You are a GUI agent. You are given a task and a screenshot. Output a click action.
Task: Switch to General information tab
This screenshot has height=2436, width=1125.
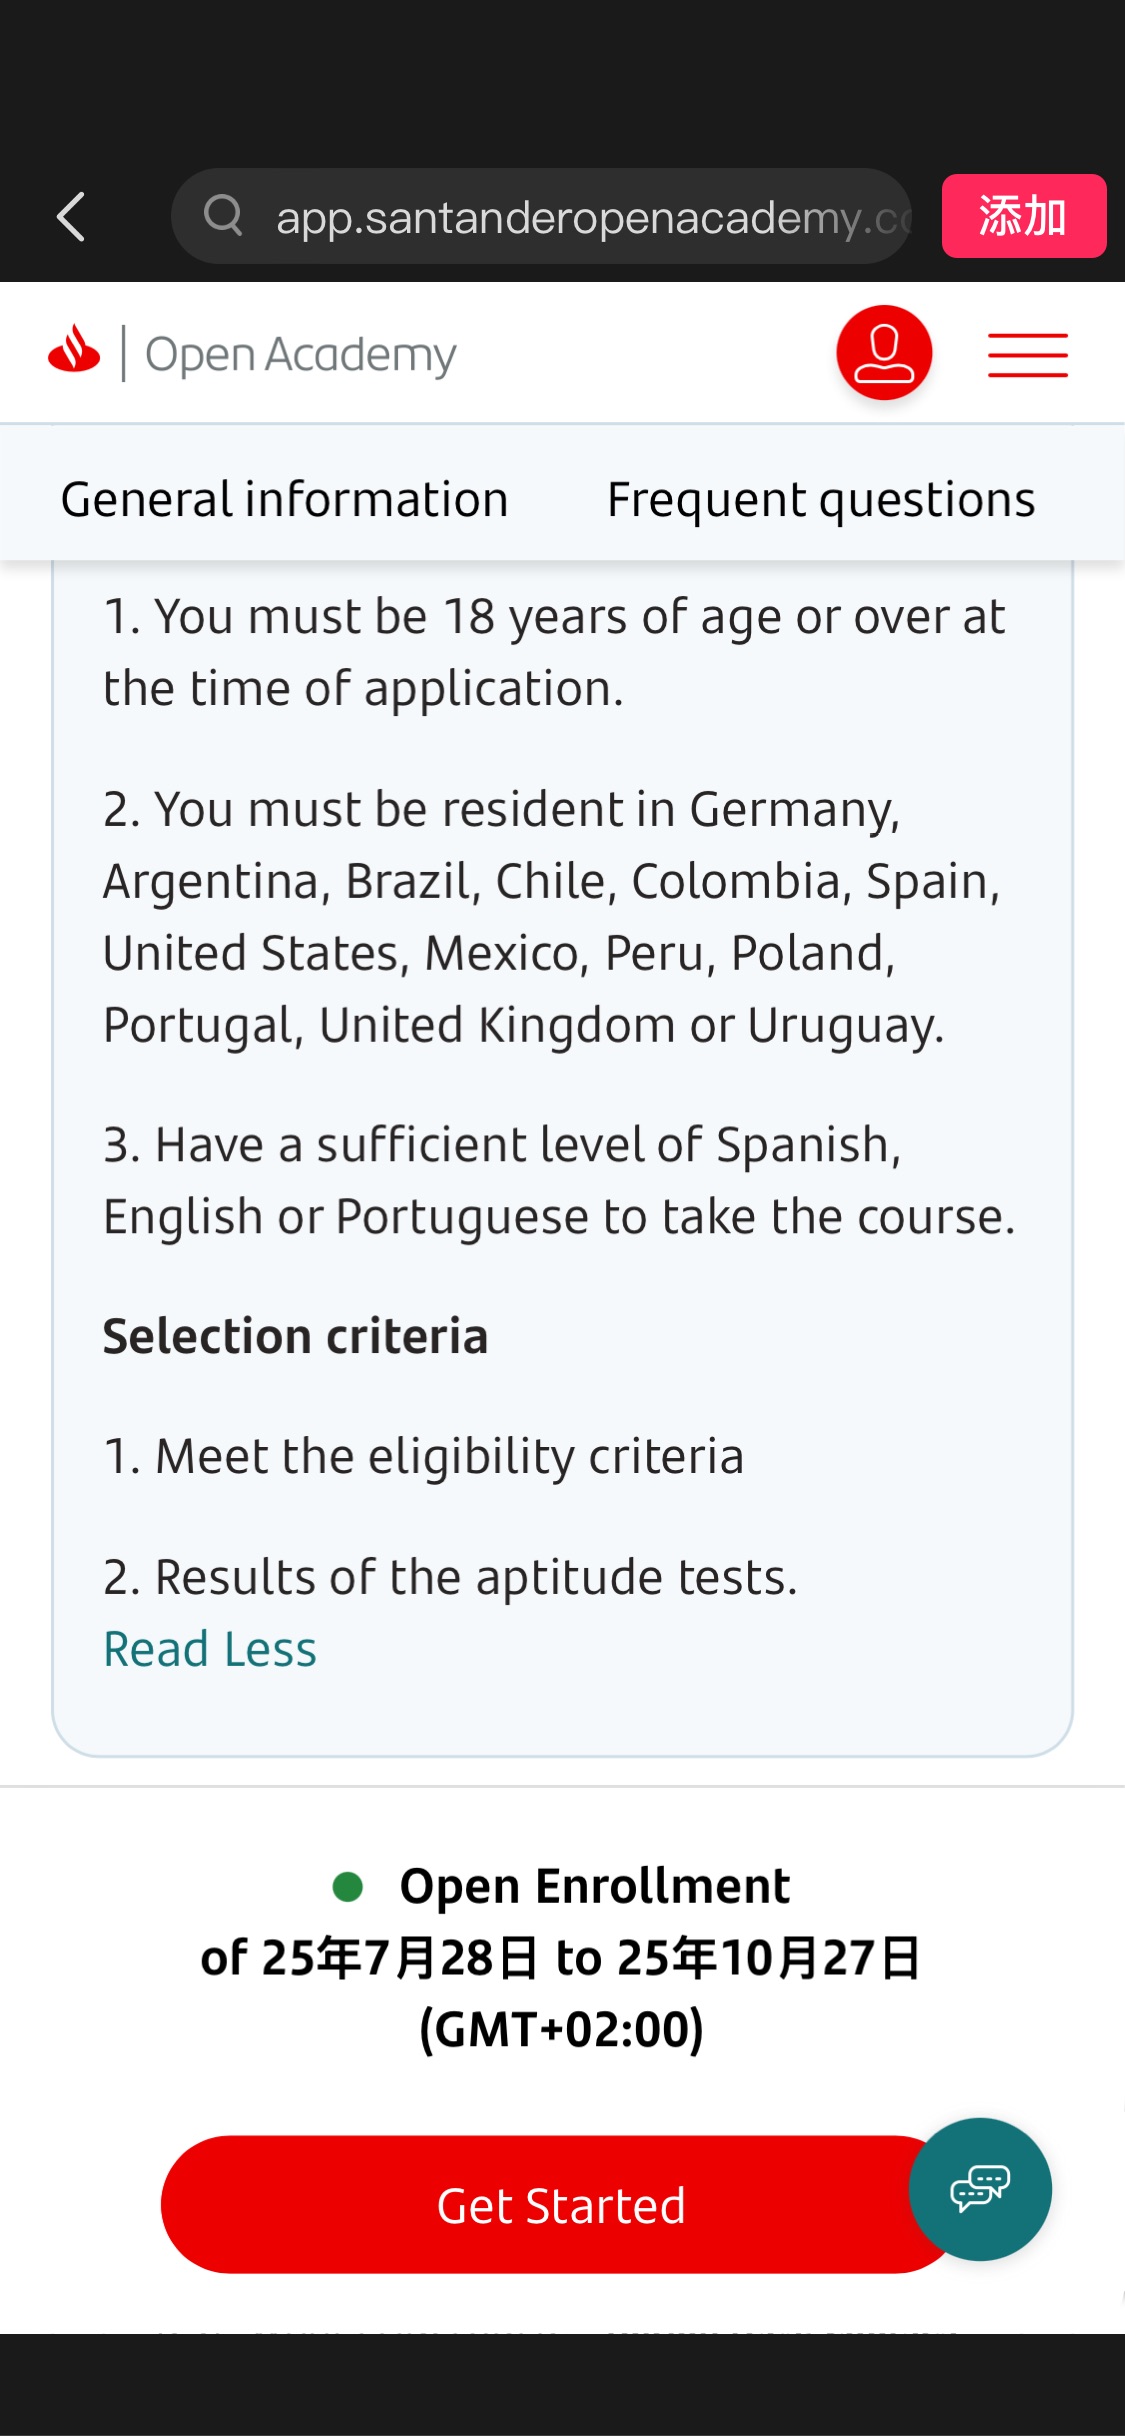[x=285, y=499]
